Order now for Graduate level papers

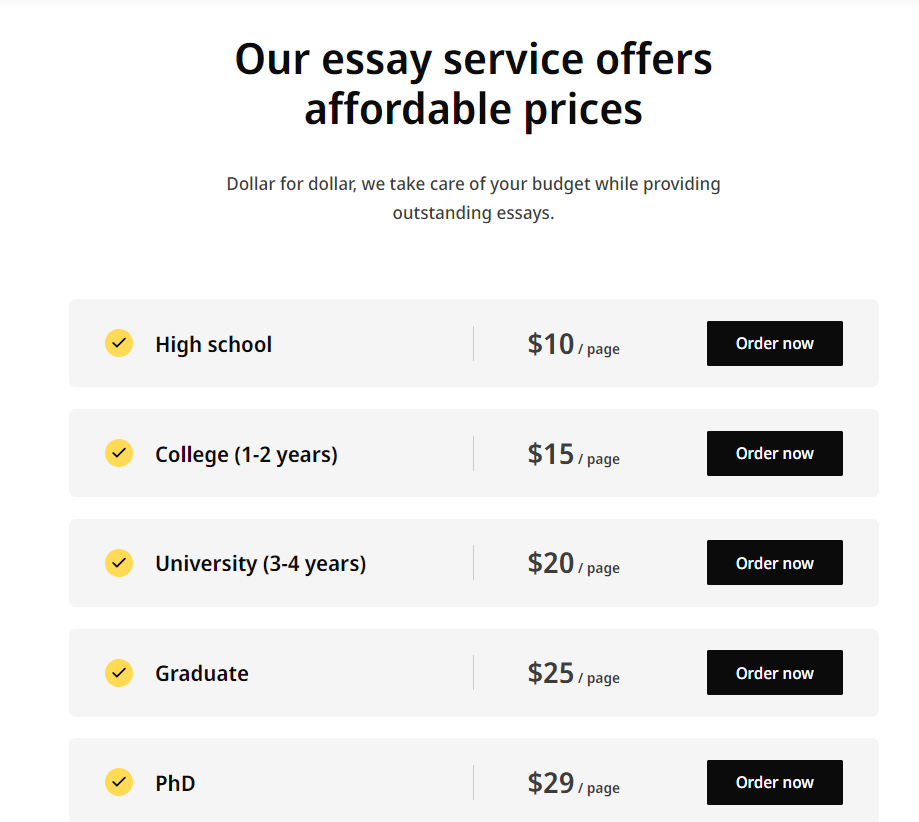[x=774, y=672]
